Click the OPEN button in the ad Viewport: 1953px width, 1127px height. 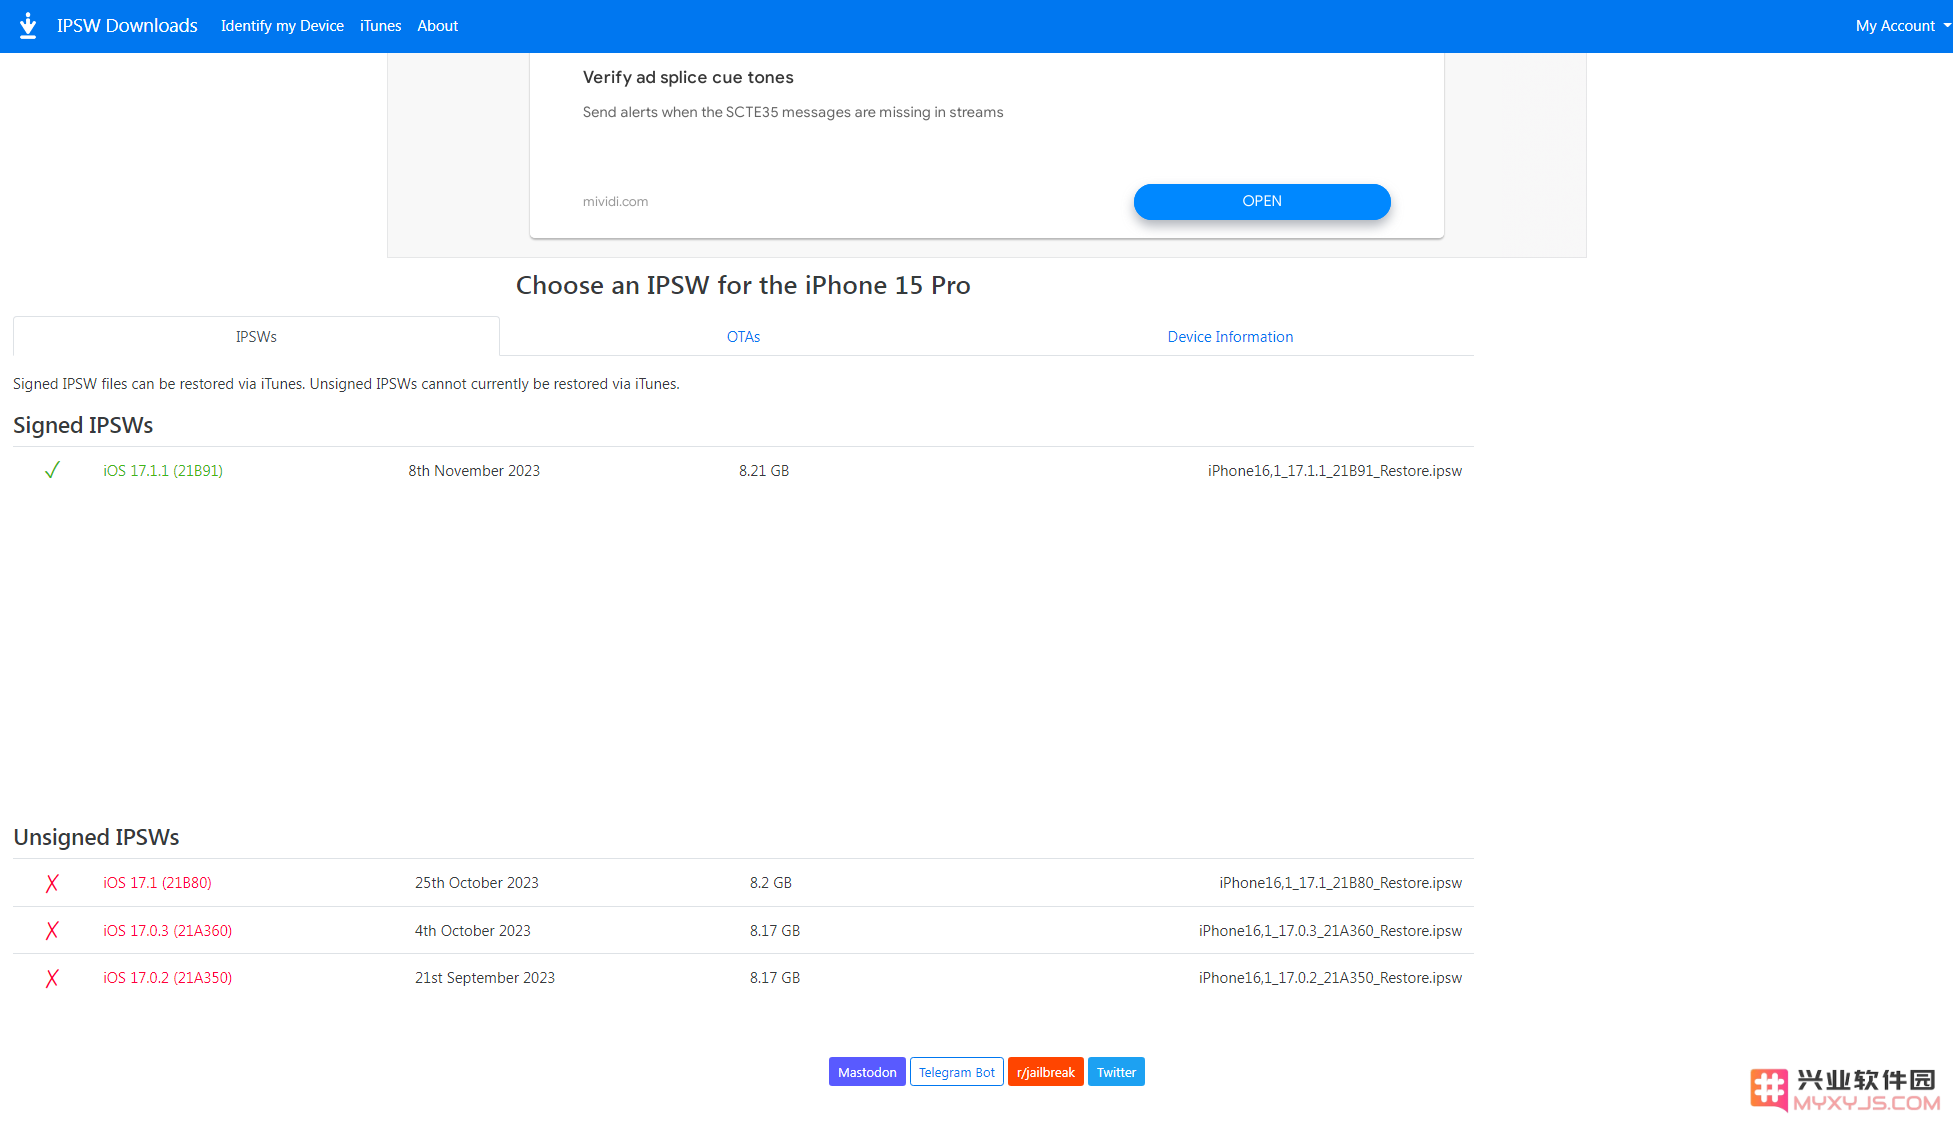[x=1262, y=201]
